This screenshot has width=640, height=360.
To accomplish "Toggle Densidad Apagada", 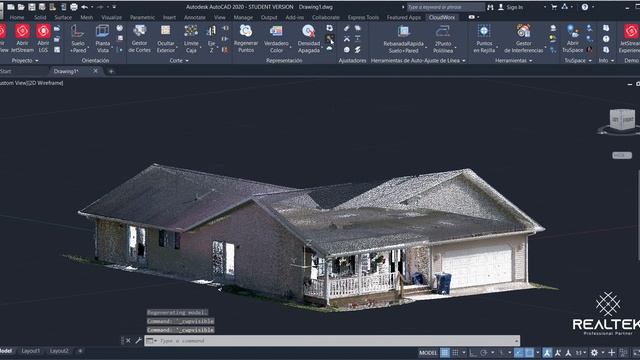I will tap(309, 38).
